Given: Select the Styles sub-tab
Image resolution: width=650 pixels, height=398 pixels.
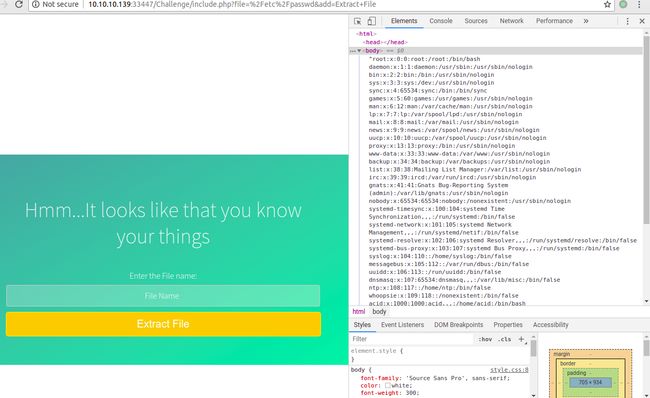Looking at the screenshot, I should [362, 325].
